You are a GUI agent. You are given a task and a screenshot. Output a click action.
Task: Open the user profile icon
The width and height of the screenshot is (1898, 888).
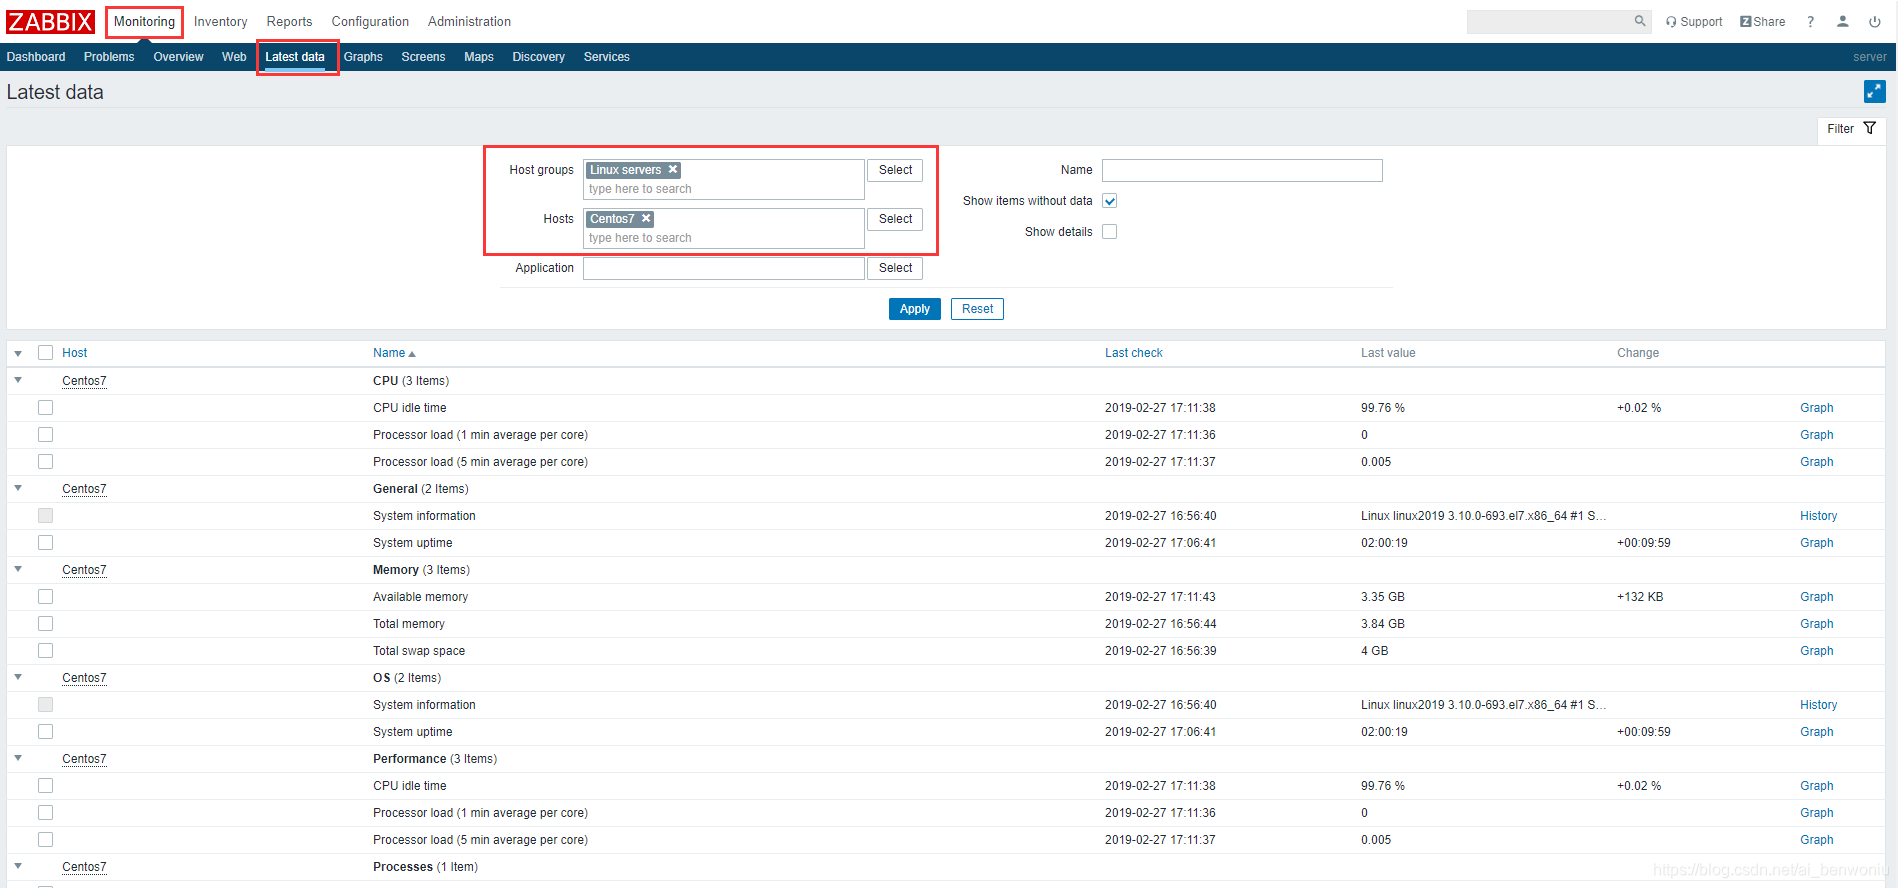point(1842,21)
